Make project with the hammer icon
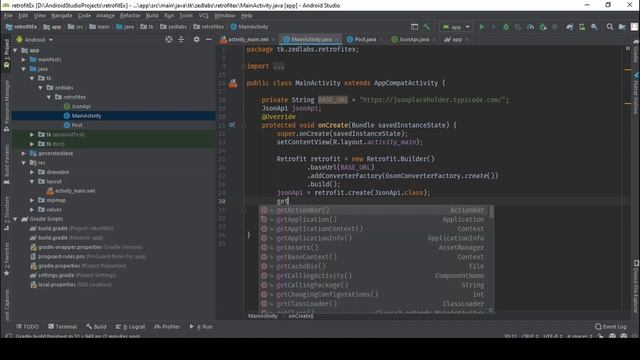Screen dimensions: 640x360 (x=427, y=27)
